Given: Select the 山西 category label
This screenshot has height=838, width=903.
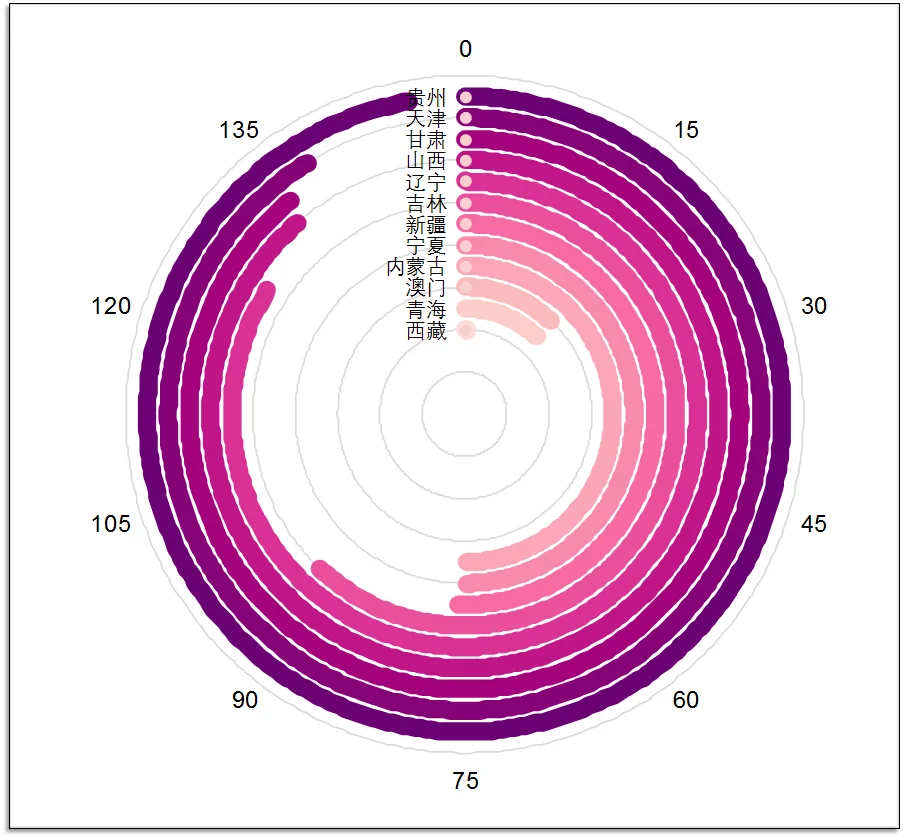Looking at the screenshot, I should coord(427,161).
